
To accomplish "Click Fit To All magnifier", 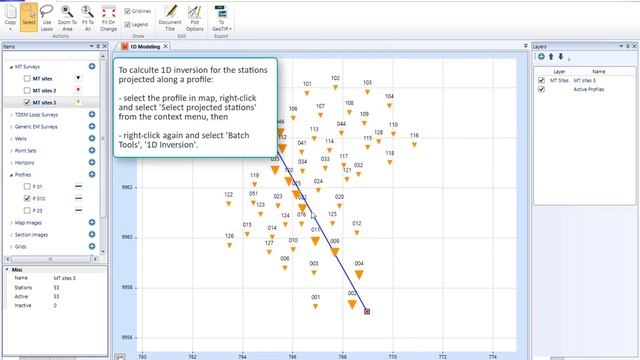I will (88, 17).
